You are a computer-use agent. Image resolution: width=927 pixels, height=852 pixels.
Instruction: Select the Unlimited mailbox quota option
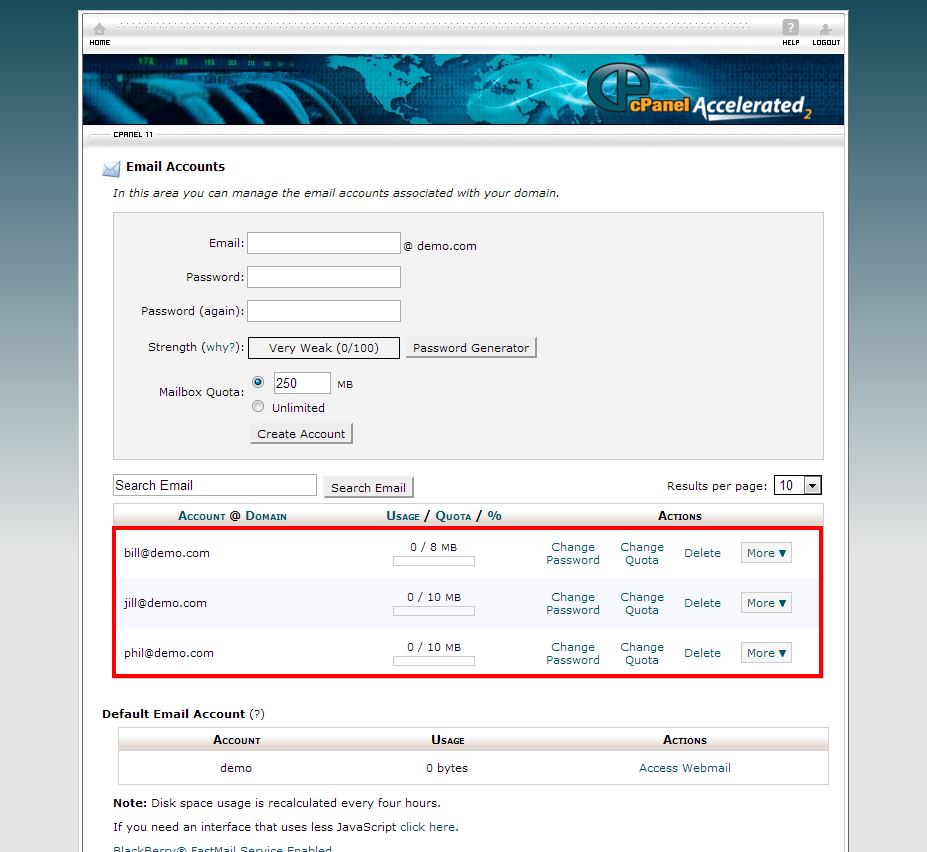[x=258, y=406]
